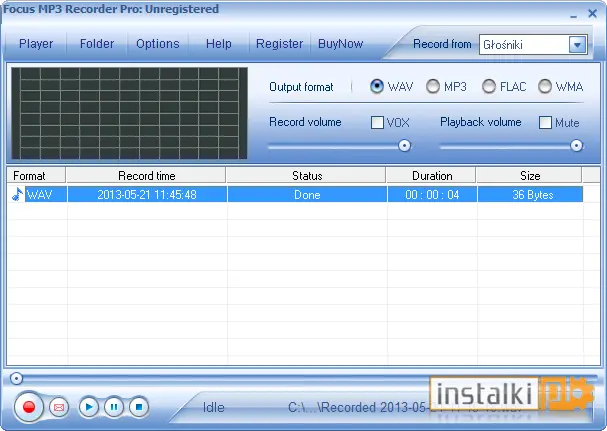Sort by the Duration column header
Viewport: 607px width, 431px height.
[x=432, y=175]
